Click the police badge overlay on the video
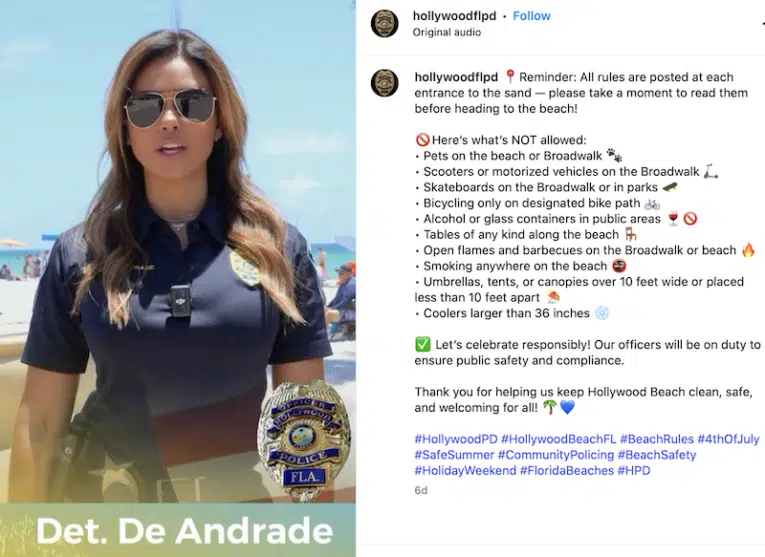 click(x=304, y=440)
